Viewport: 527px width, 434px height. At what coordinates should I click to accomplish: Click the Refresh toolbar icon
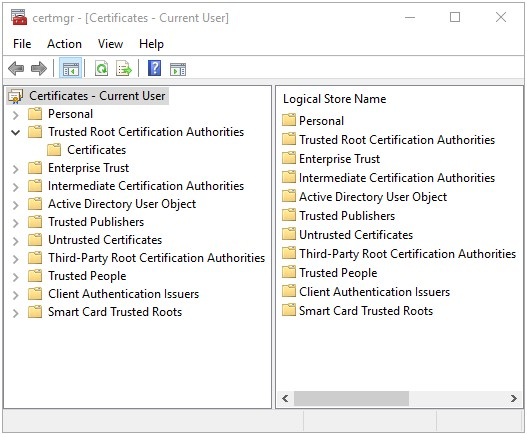[101, 69]
